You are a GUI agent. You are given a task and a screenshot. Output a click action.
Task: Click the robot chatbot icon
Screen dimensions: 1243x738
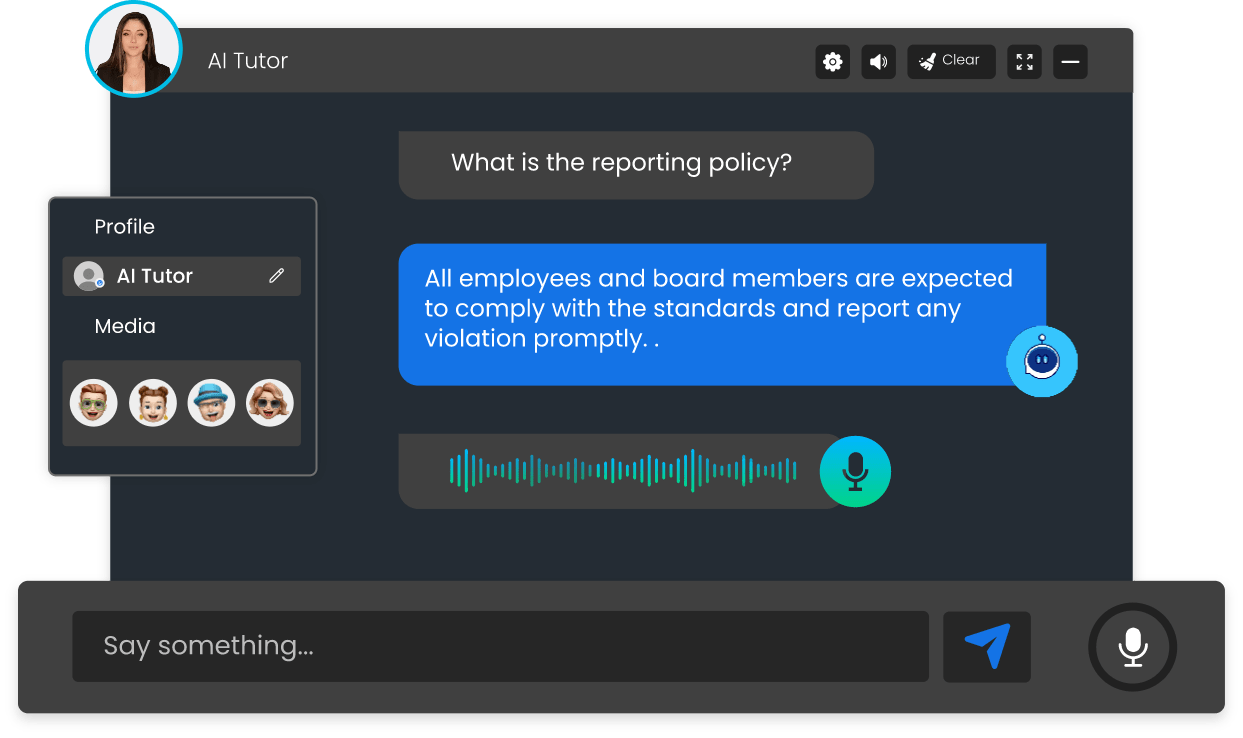pos(1041,361)
